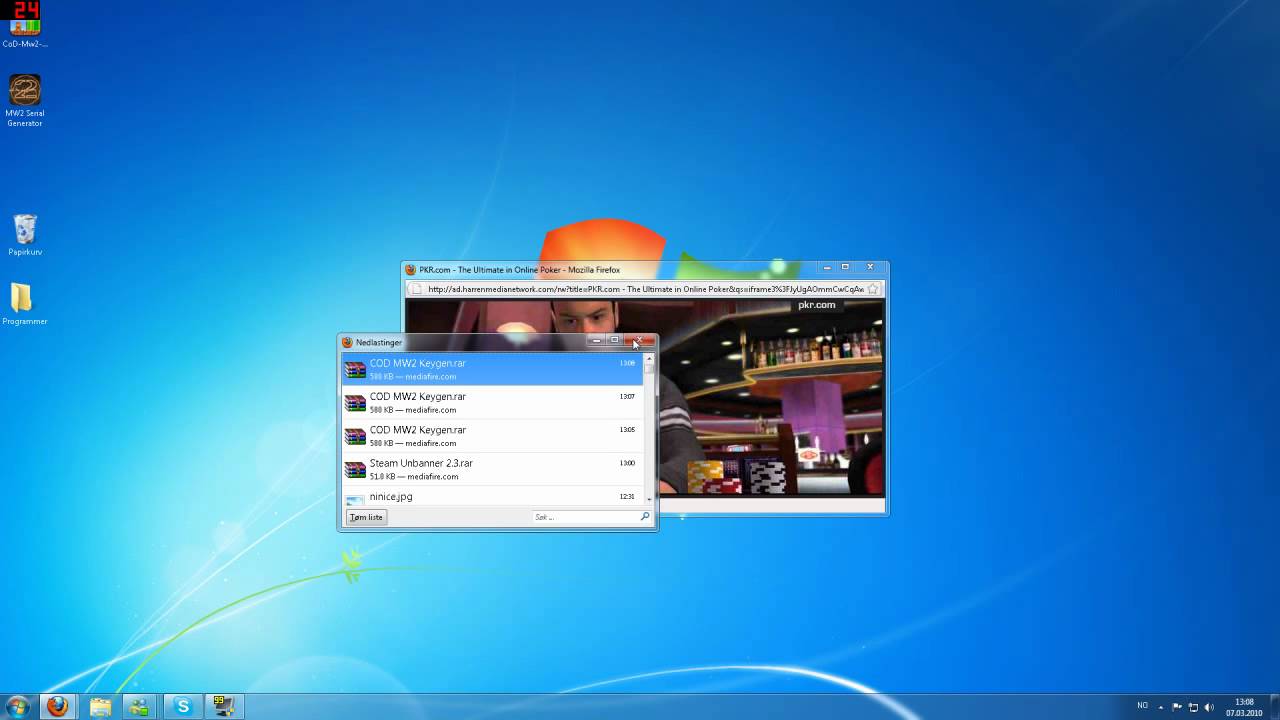
Task: Click the green taskbar icon beside Explorer
Action: (139, 706)
